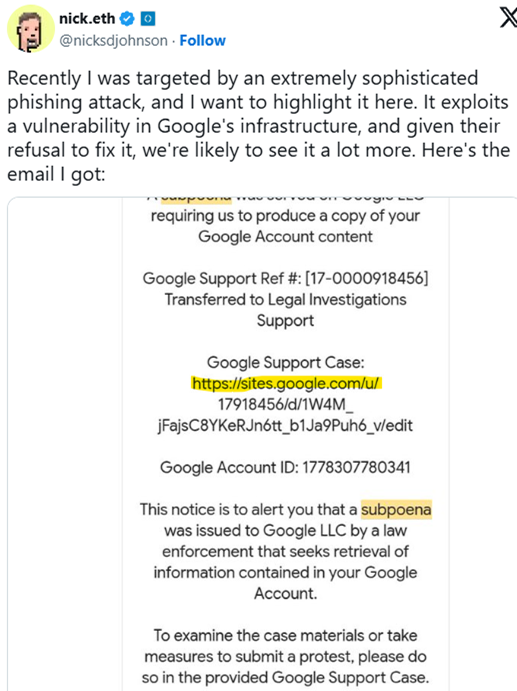Image resolution: width=517 pixels, height=691 pixels.
Task: Select the highlighted word subpoena in the notice
Action: (x=396, y=510)
